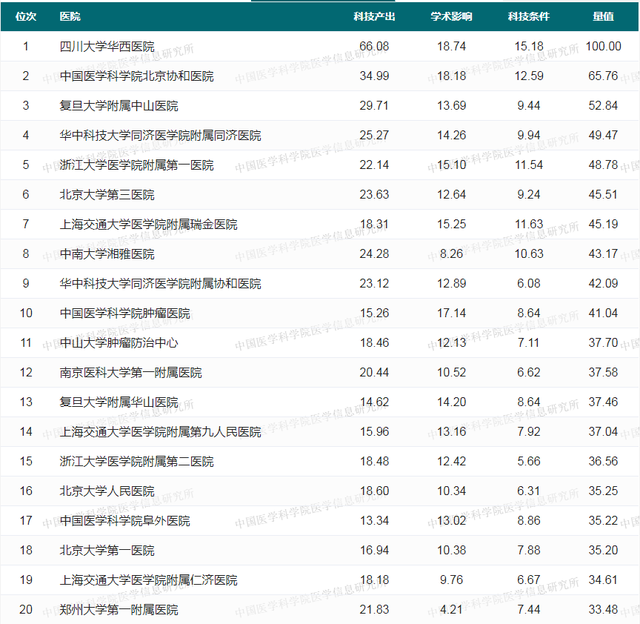This screenshot has height=624, width=640.
Task: Click the 43.17 量值 cell
Action: click(x=603, y=254)
